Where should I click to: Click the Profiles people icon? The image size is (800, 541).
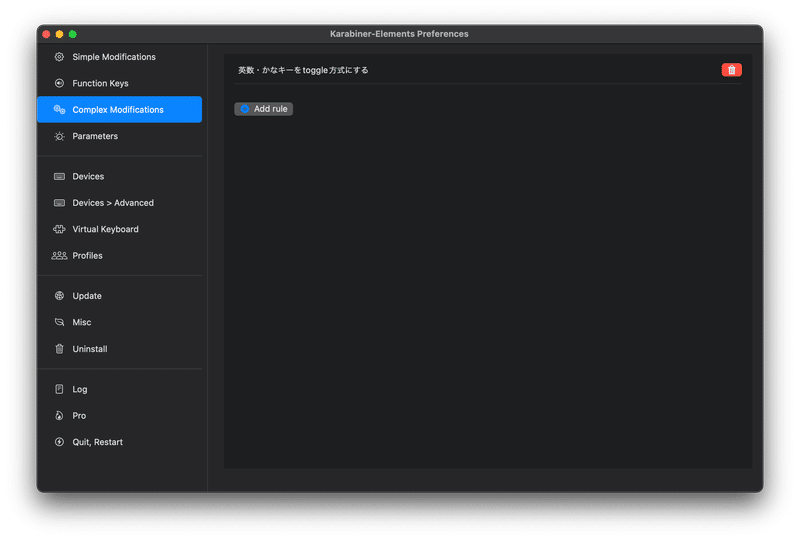[59, 256]
